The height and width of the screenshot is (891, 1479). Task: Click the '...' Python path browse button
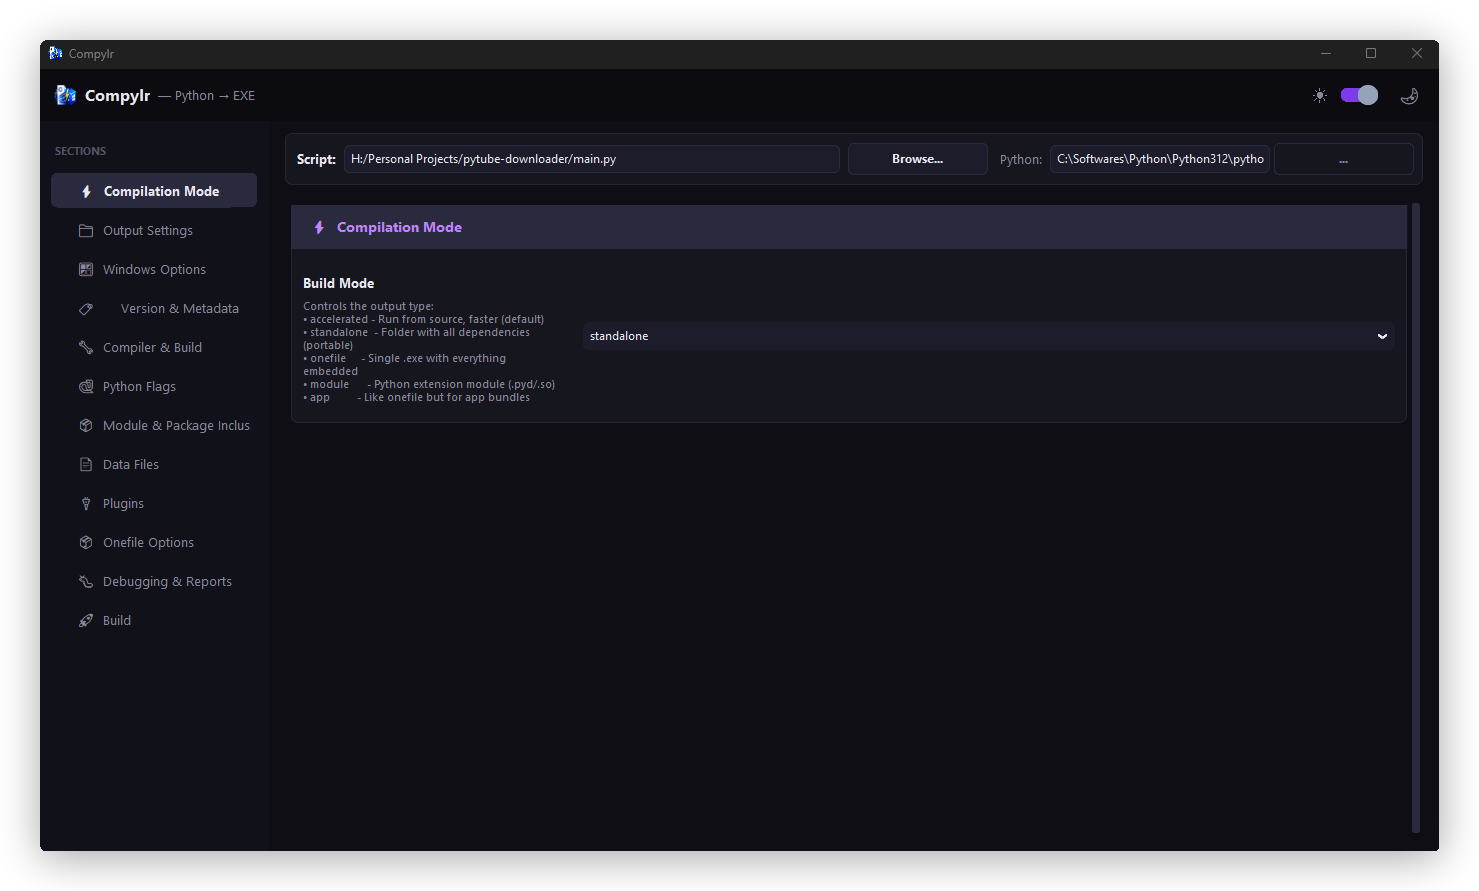1343,159
